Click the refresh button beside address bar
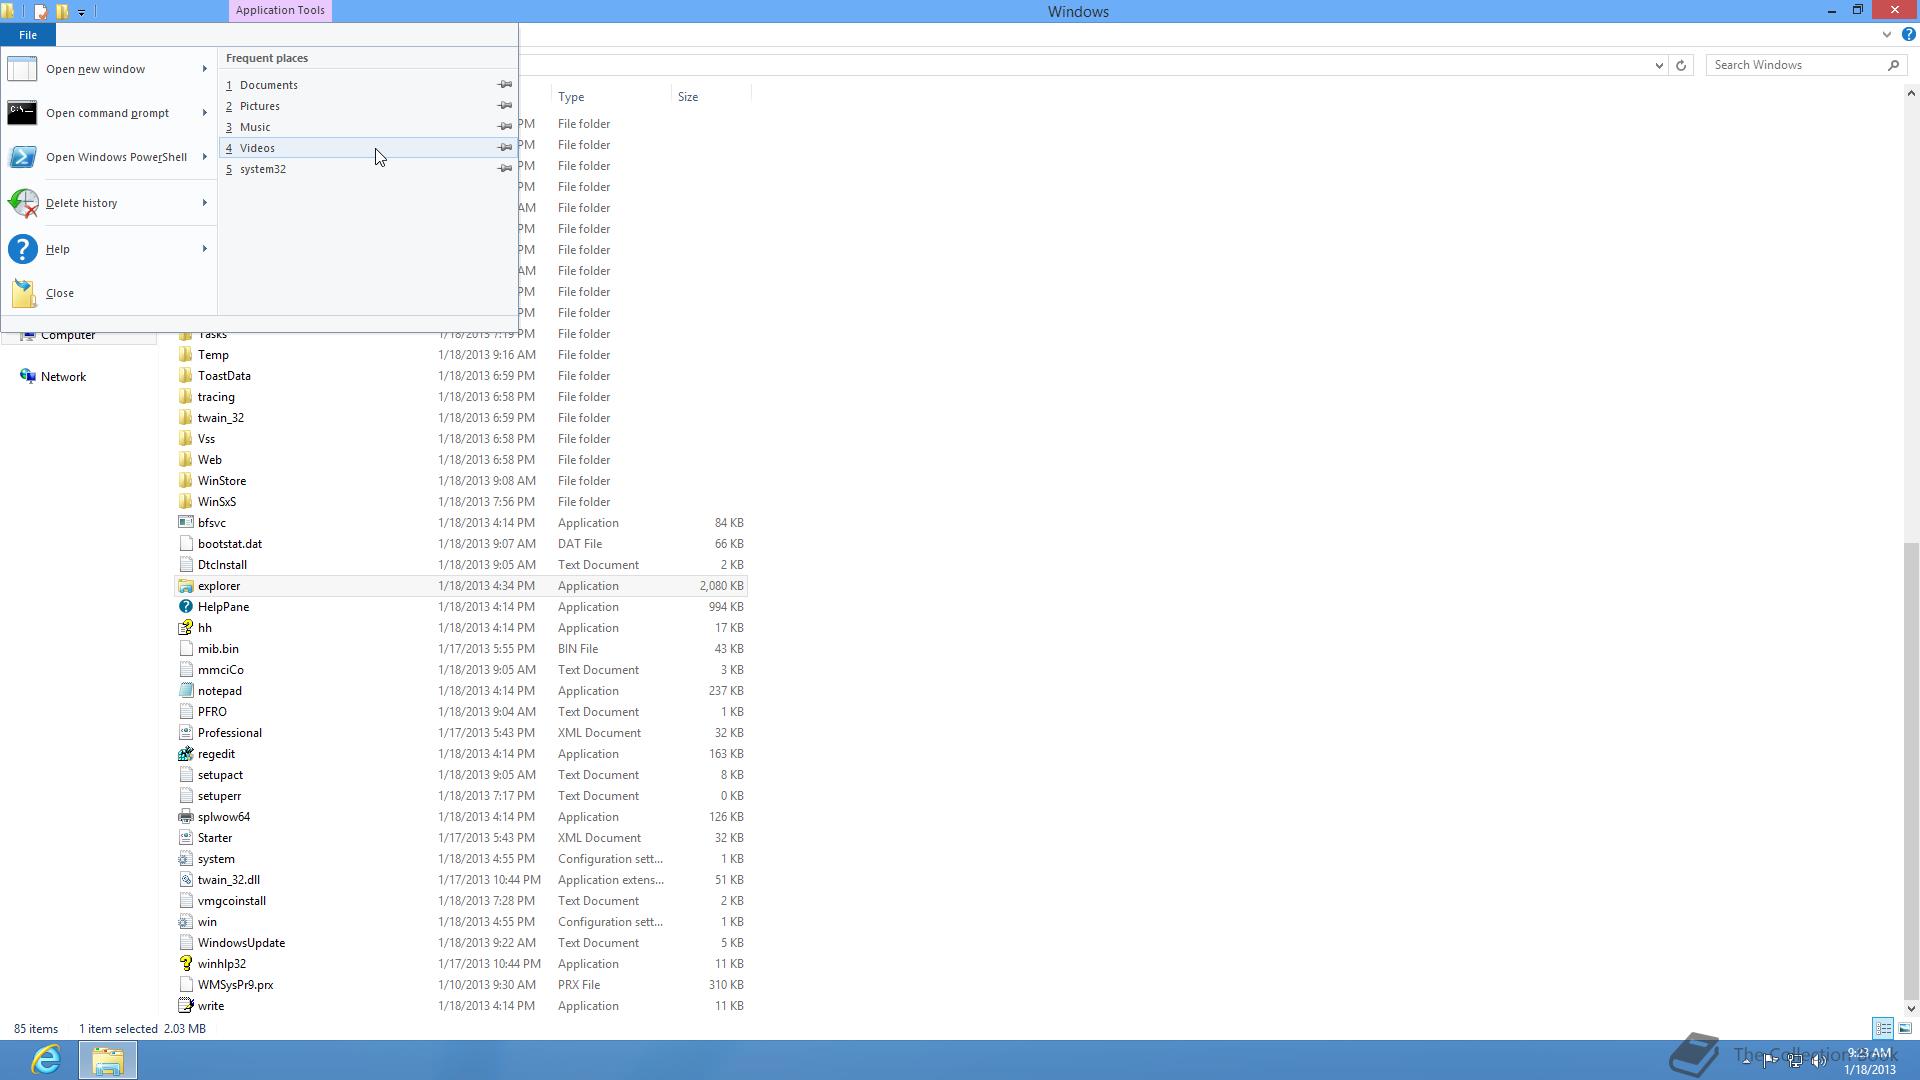 tap(1681, 65)
